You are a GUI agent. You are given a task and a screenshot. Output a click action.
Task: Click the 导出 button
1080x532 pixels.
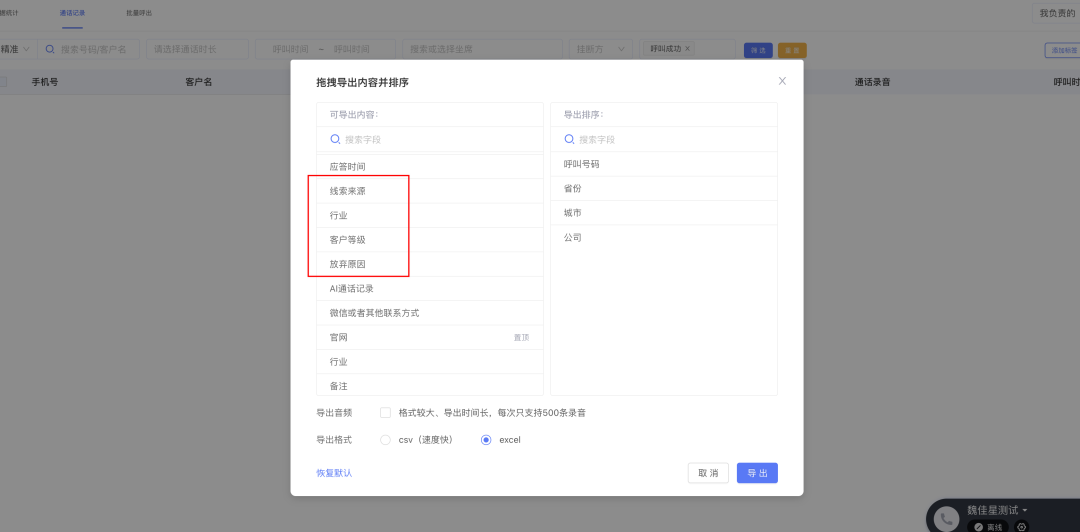pos(757,473)
